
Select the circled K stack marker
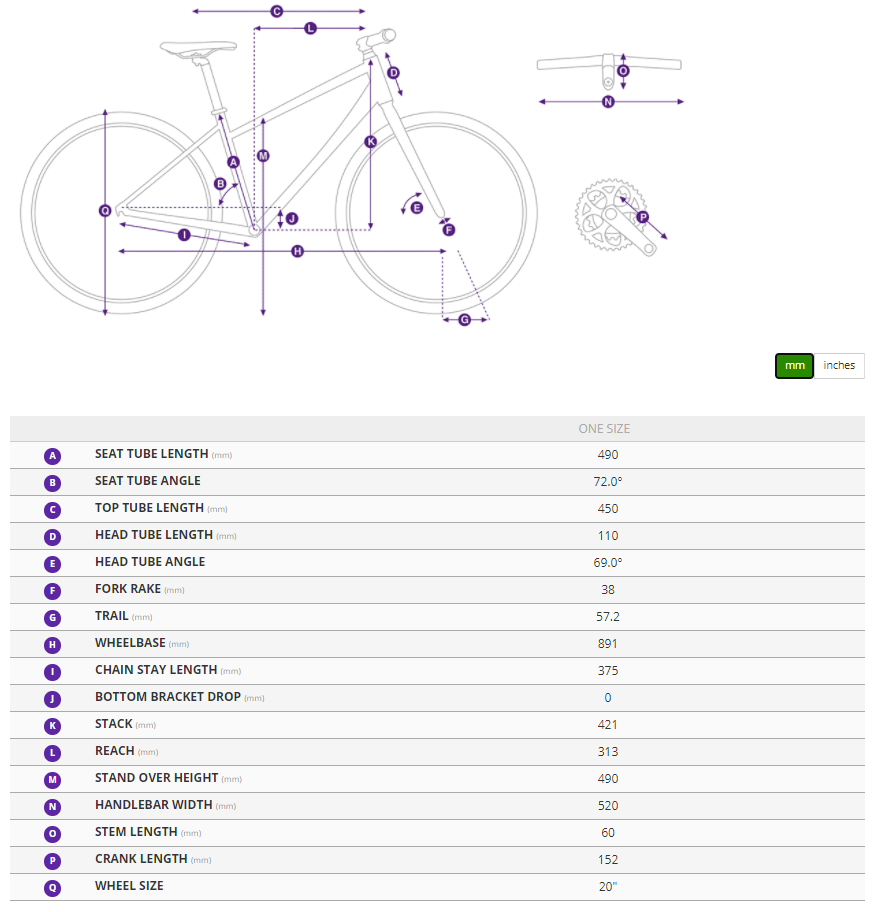click(371, 142)
